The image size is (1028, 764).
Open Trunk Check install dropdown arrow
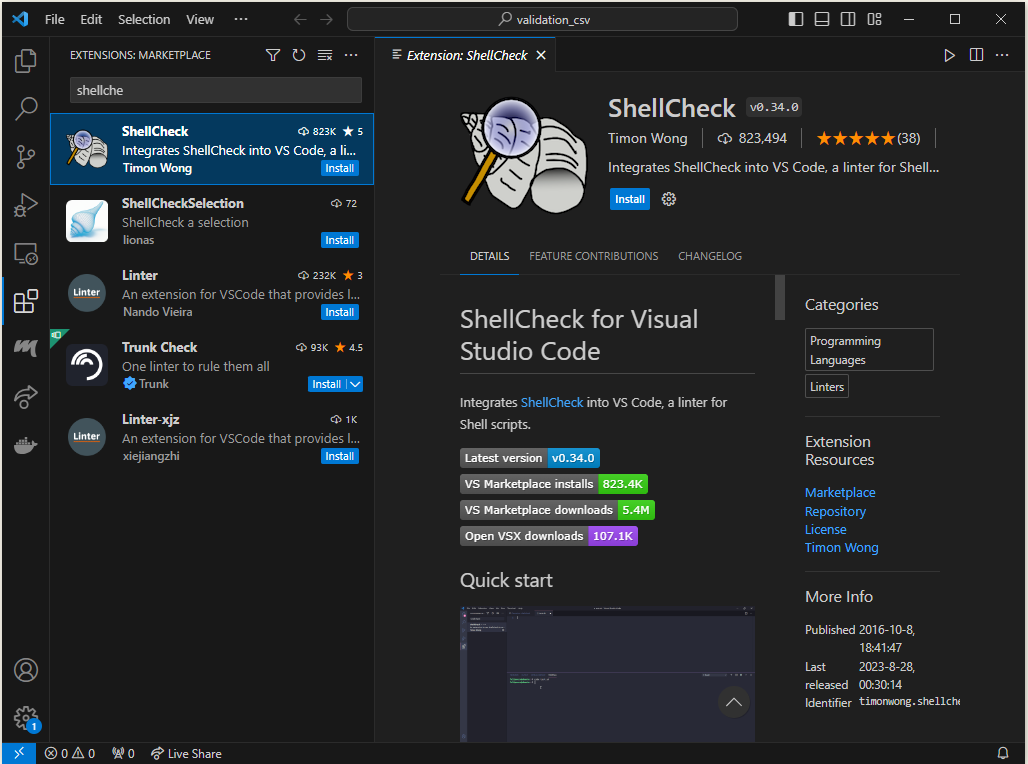pyautogui.click(x=355, y=384)
